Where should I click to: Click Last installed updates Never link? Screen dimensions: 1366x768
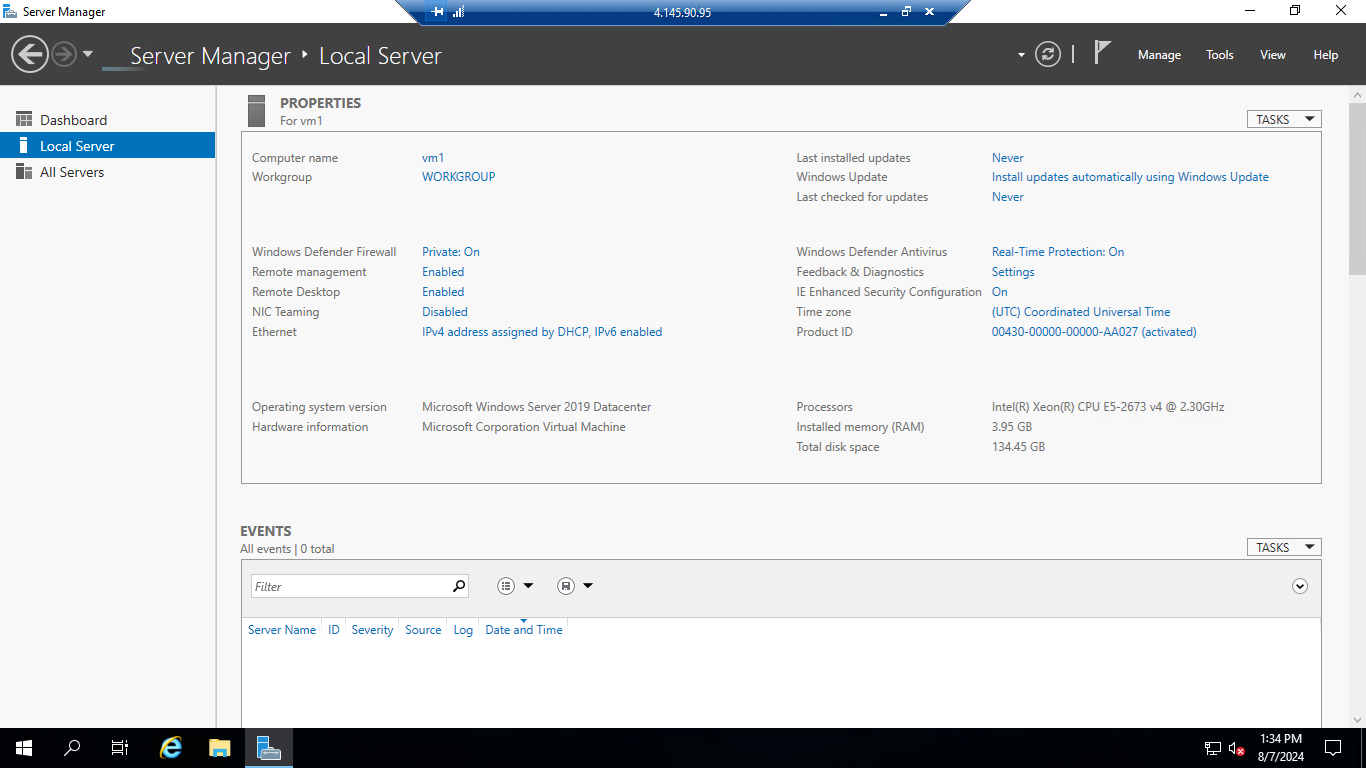(x=1008, y=158)
